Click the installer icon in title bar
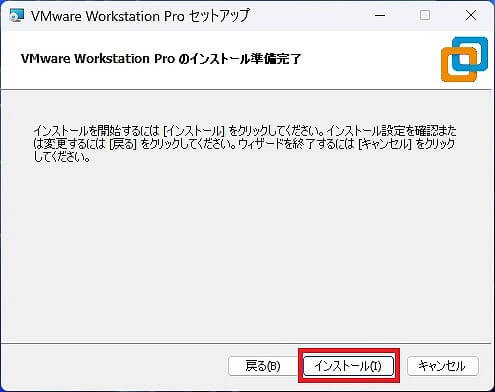Screen dimensions: 495x392 tap(17, 15)
